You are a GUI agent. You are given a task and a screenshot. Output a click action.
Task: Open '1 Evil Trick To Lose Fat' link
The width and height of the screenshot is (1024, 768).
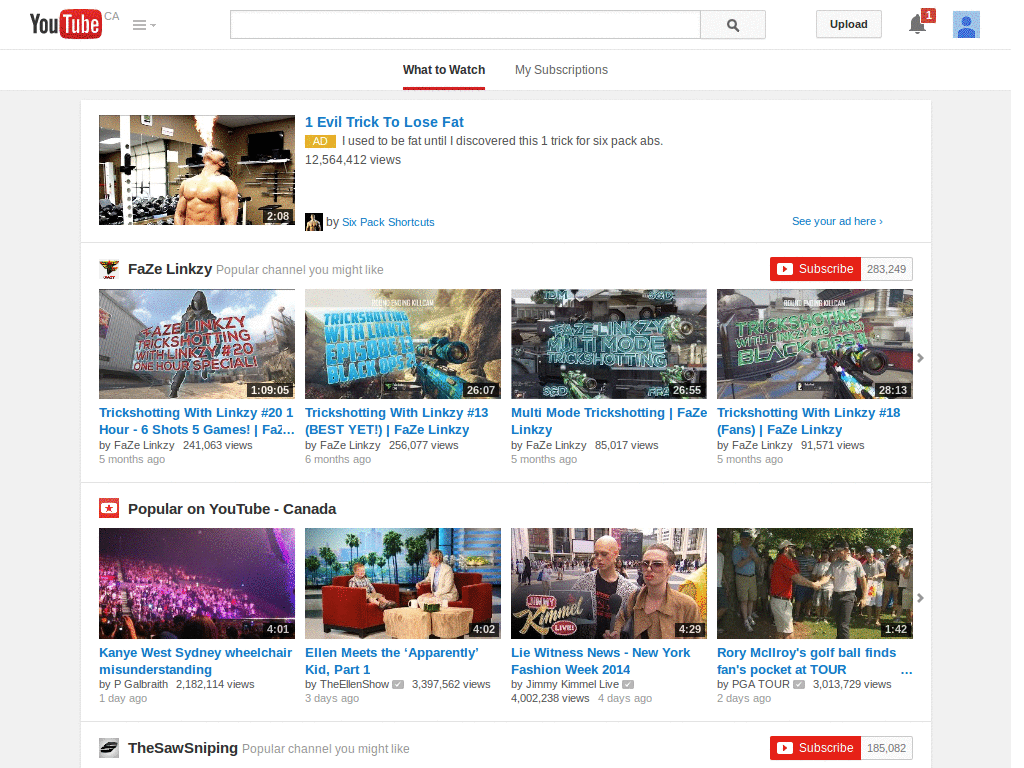[384, 122]
